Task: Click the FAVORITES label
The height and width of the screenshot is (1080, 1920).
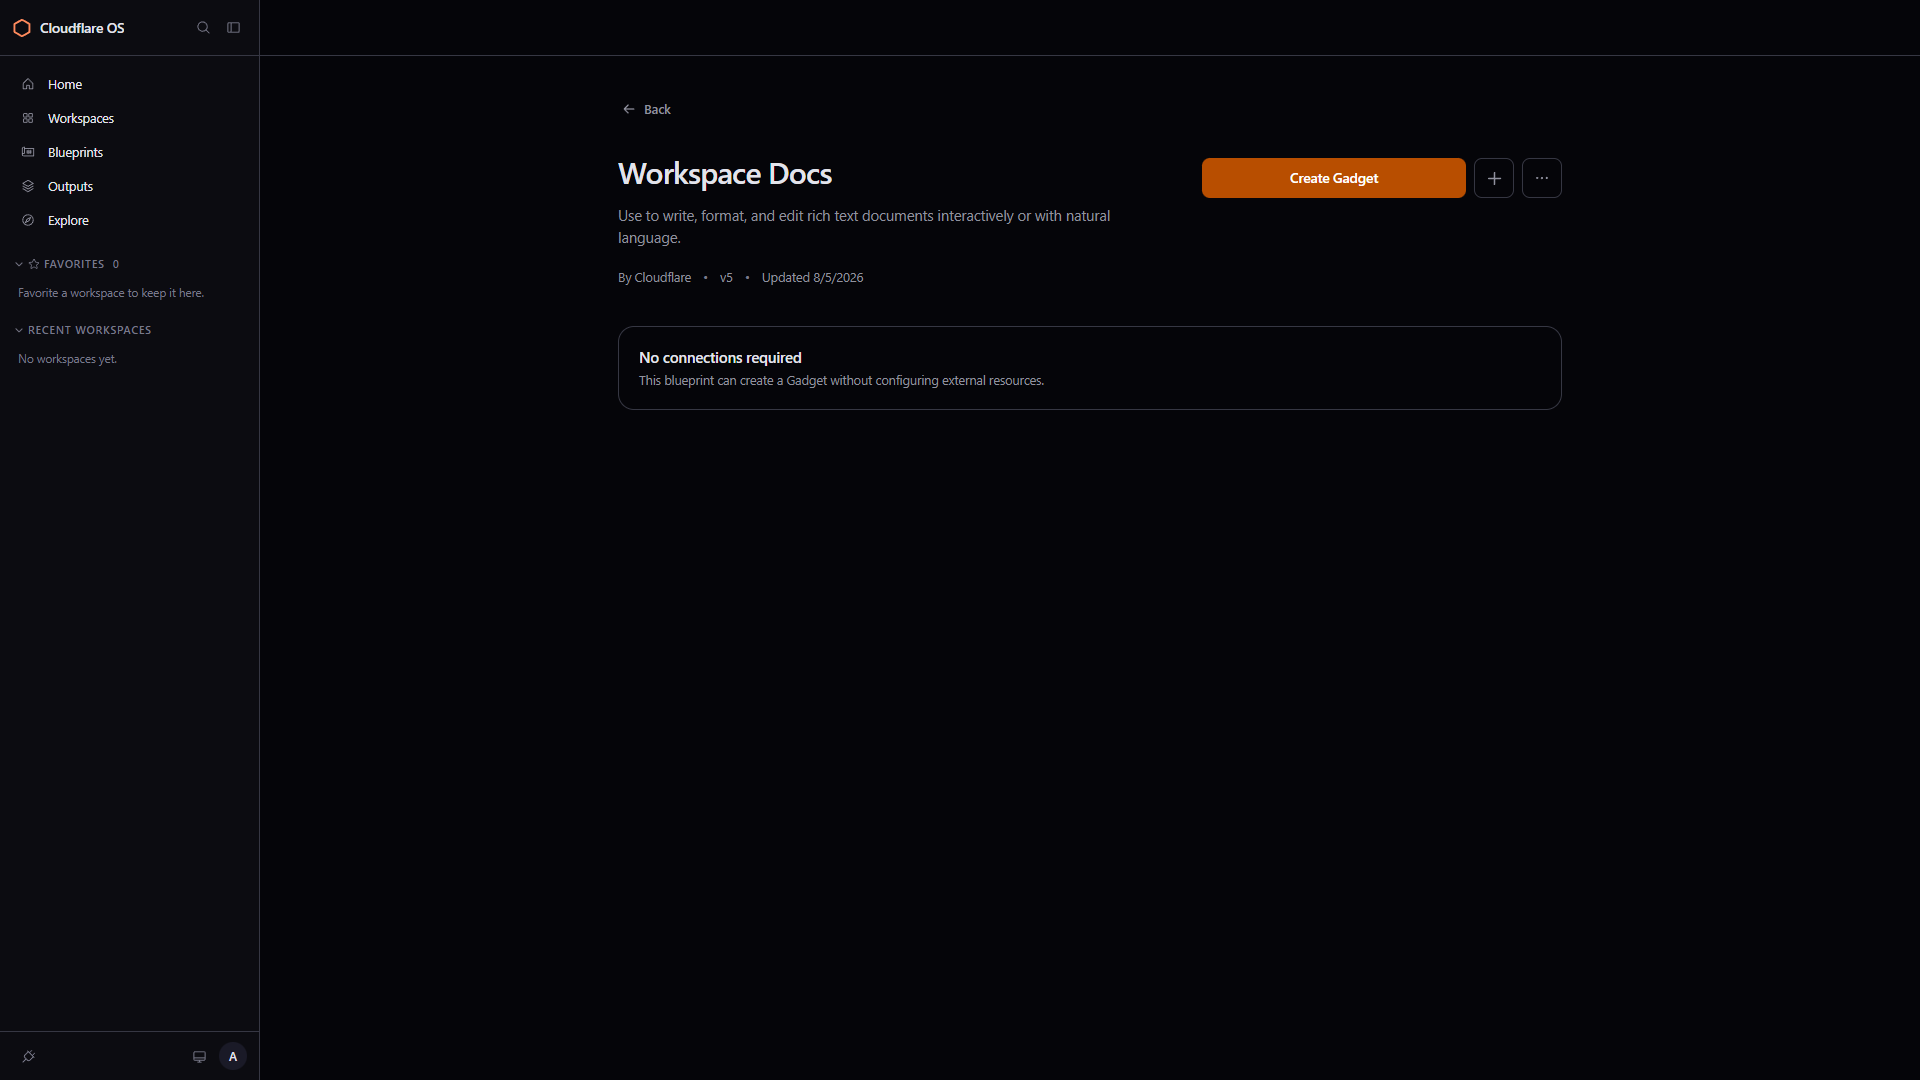Action: click(x=74, y=264)
